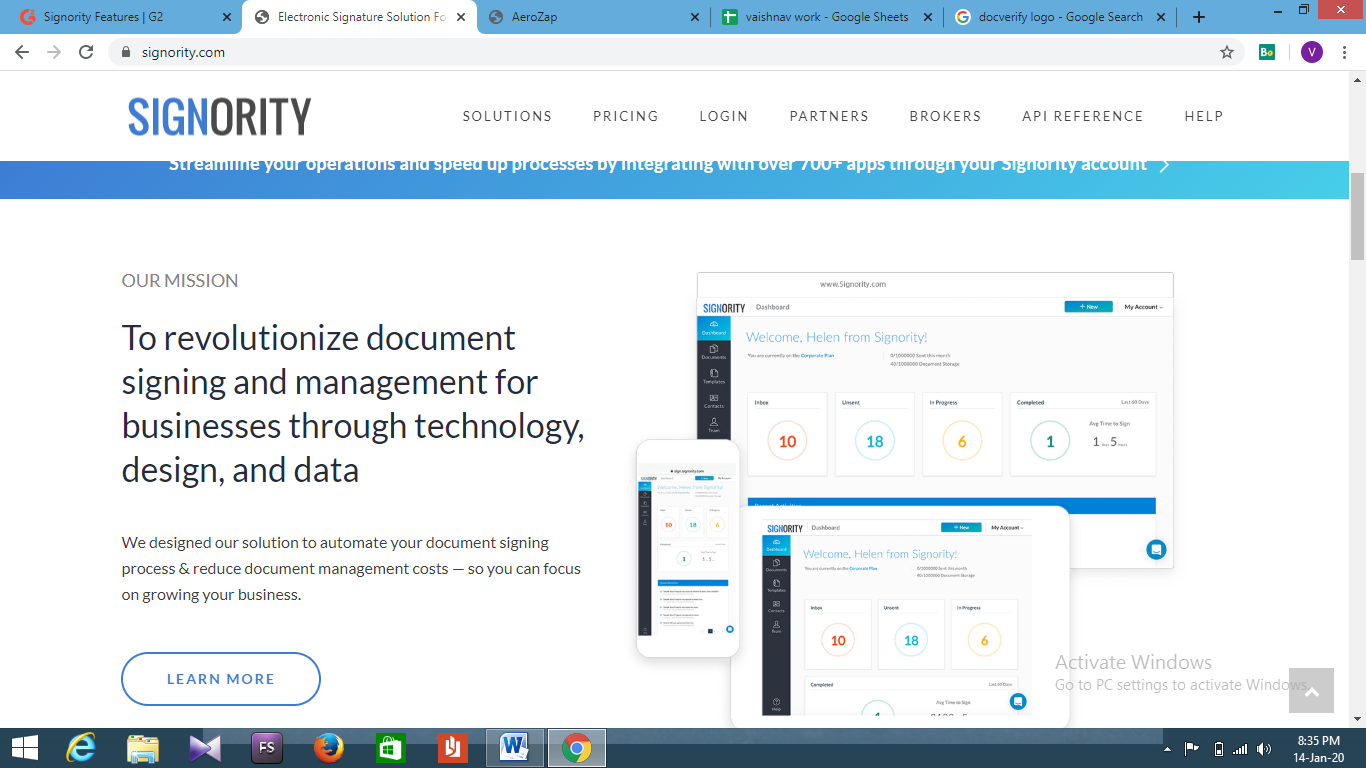Open the FS app in taskbar
Image resolution: width=1366 pixels, height=768 pixels.
pos(267,748)
